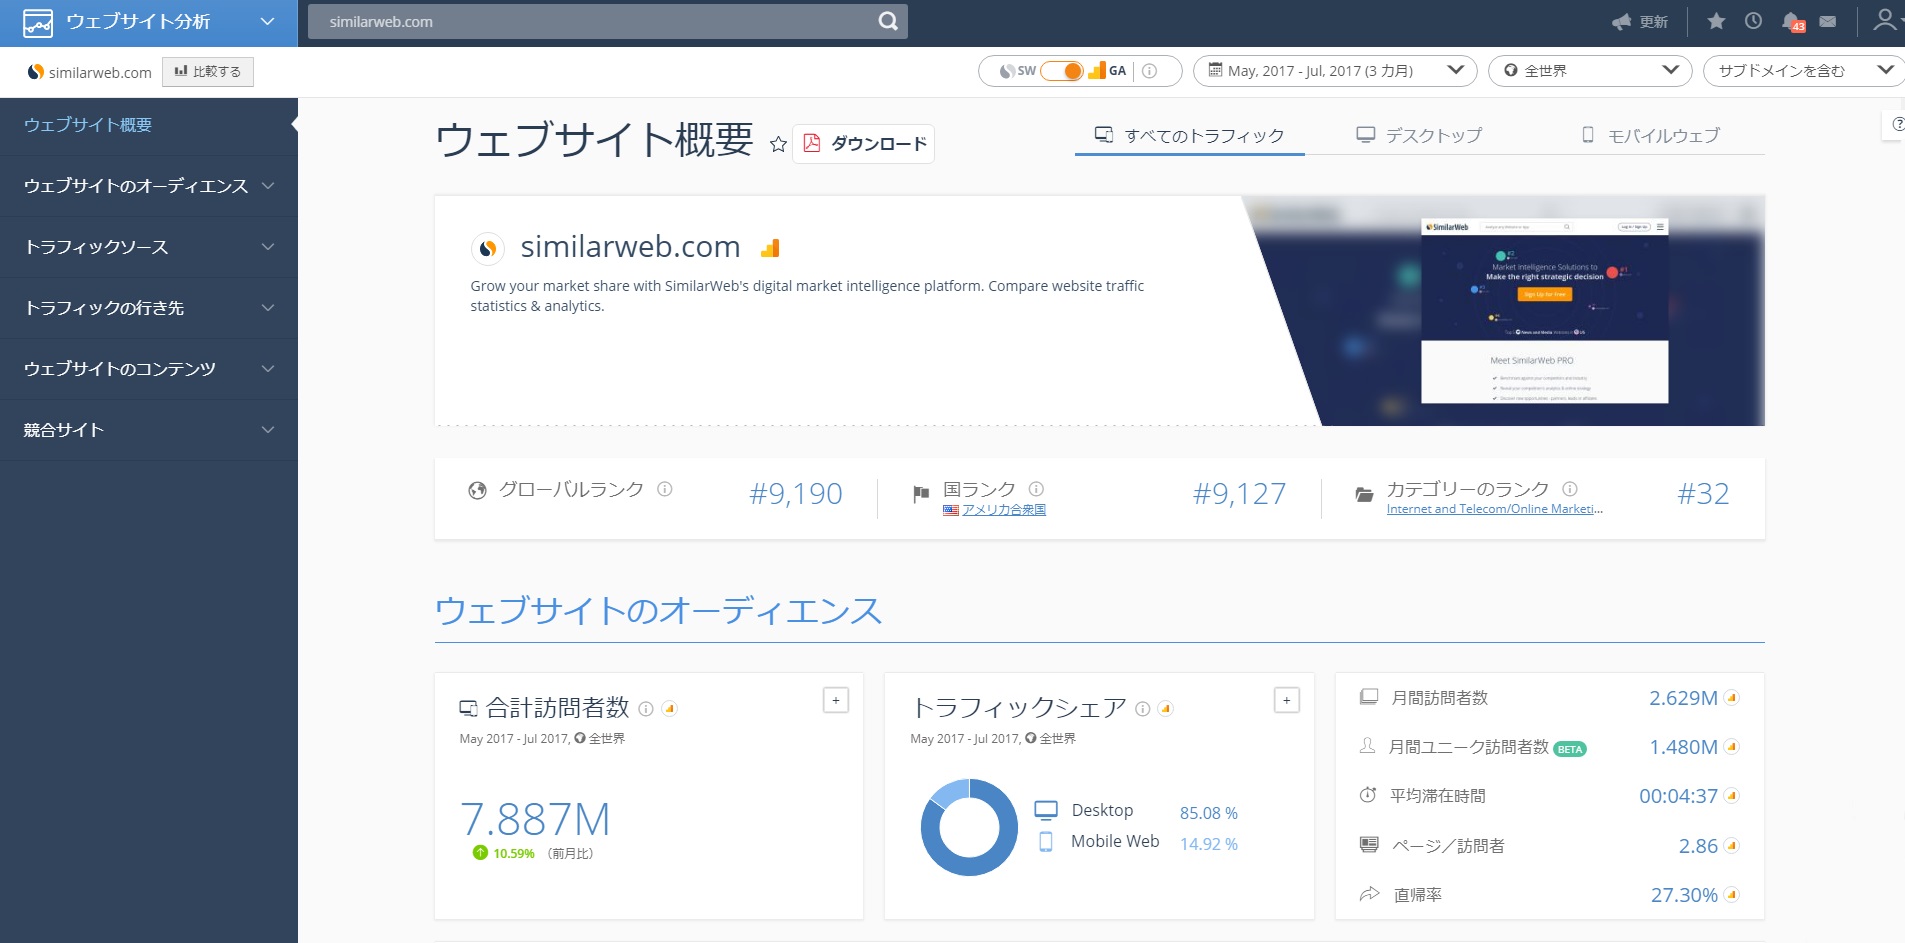Click the search magnifier icon in top bar
Viewport: 1905px width, 943px height.
[888, 21]
